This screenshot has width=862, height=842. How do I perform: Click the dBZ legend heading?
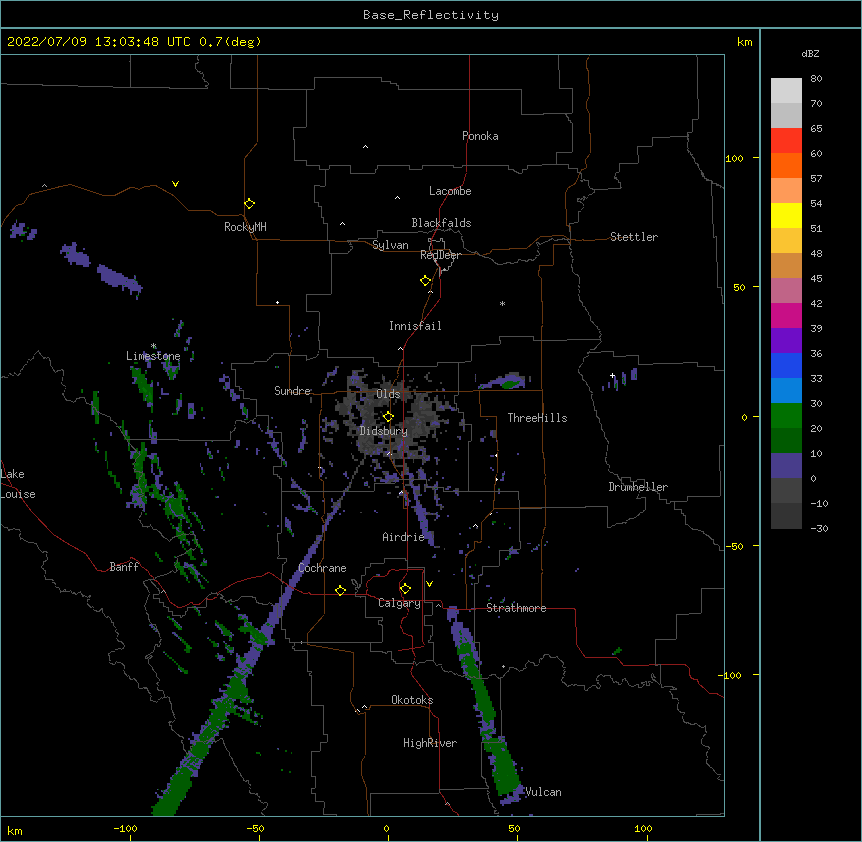(810, 54)
